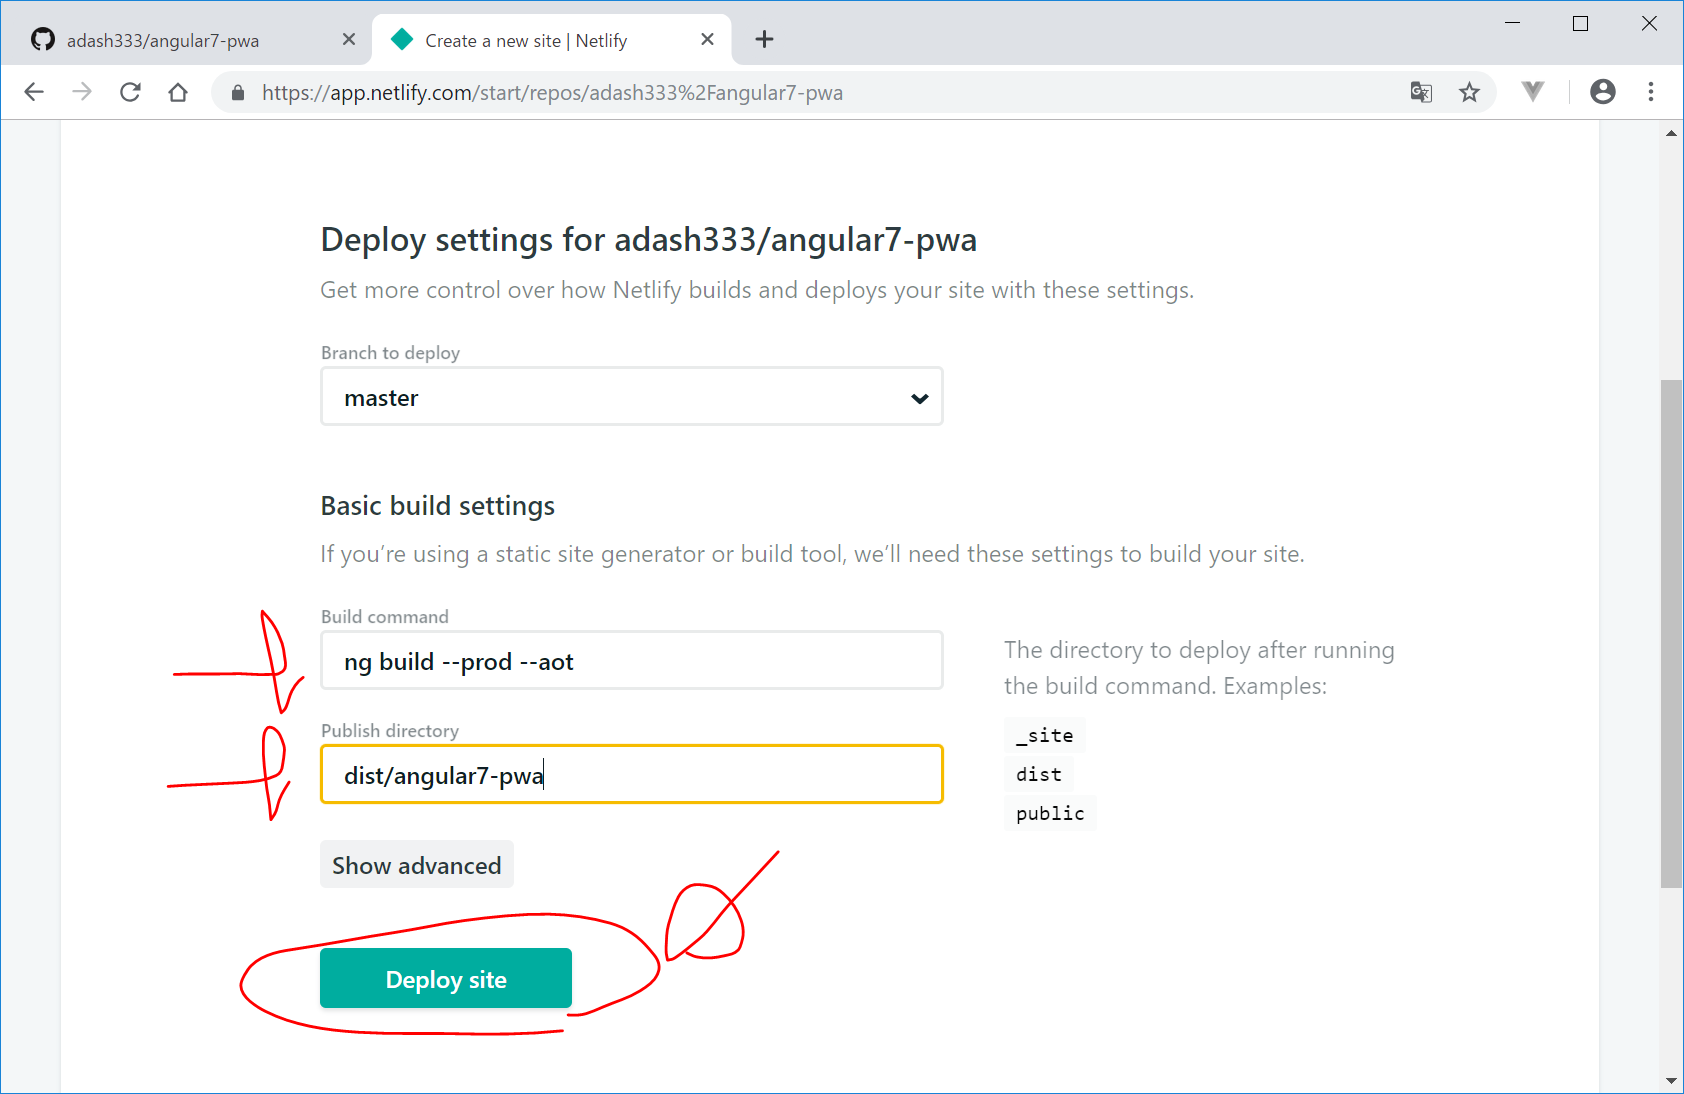
Task: Open a new browser tab
Action: (x=764, y=39)
